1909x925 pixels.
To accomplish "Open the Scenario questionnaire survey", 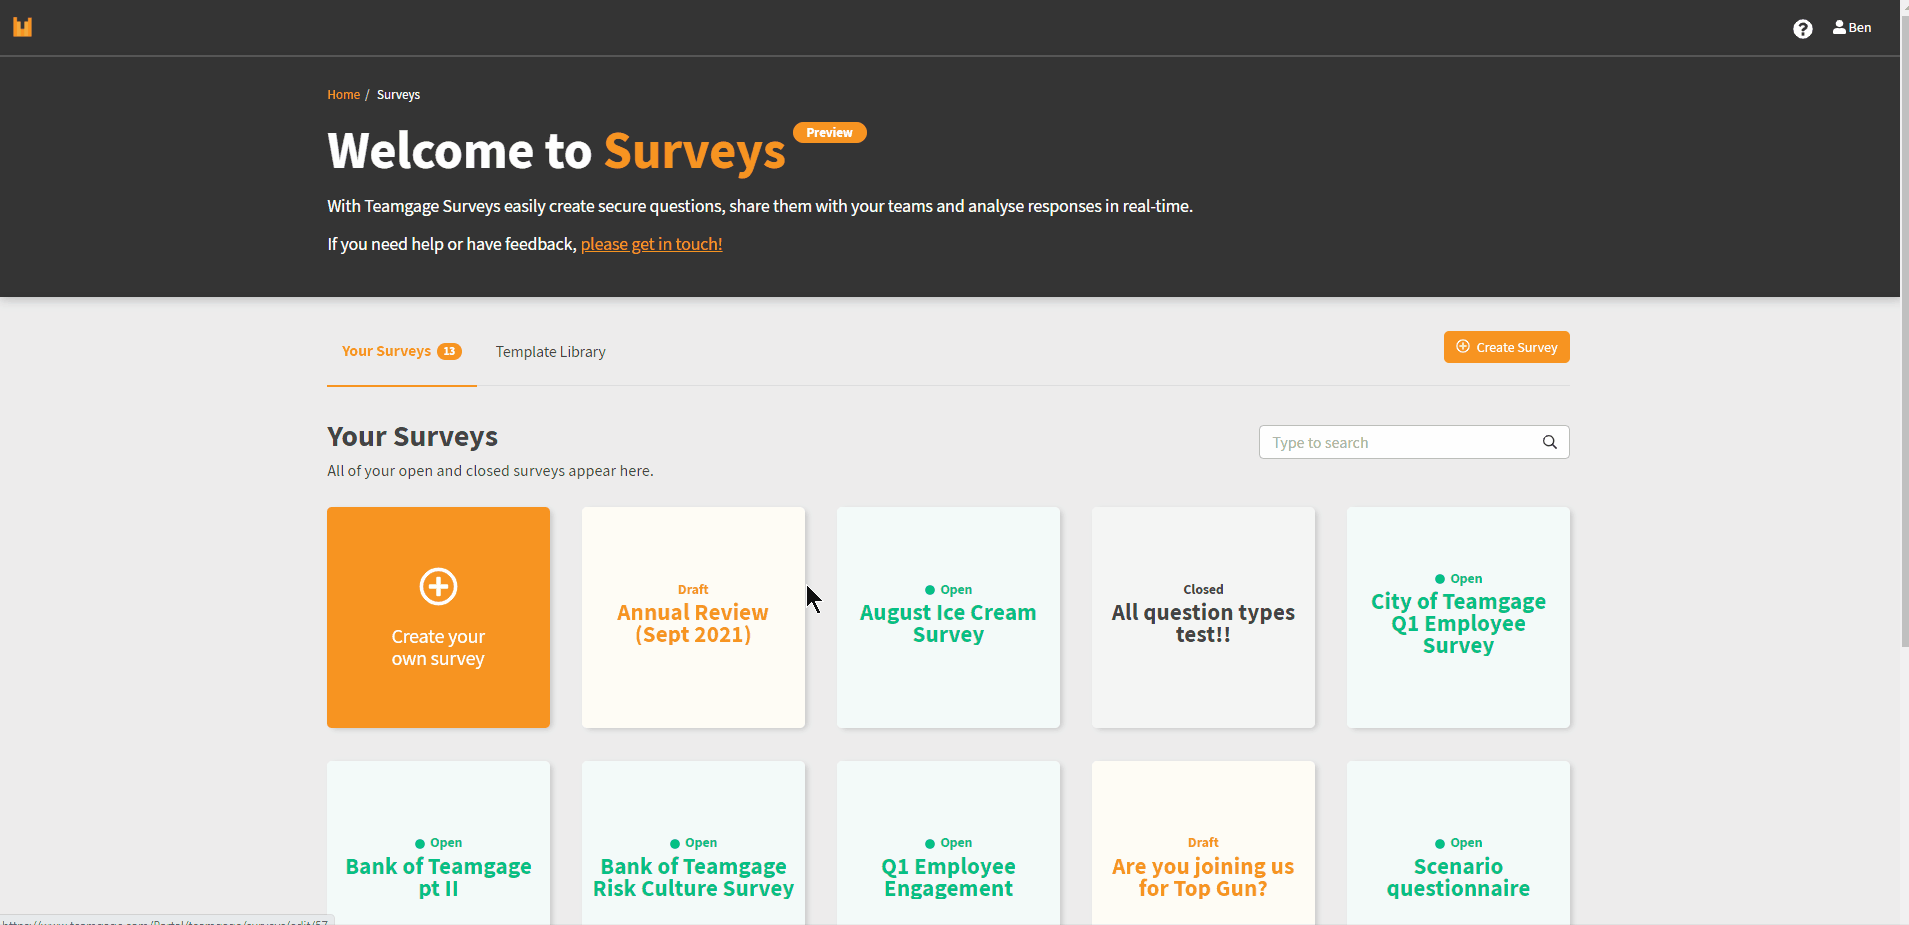I will click(x=1458, y=843).
